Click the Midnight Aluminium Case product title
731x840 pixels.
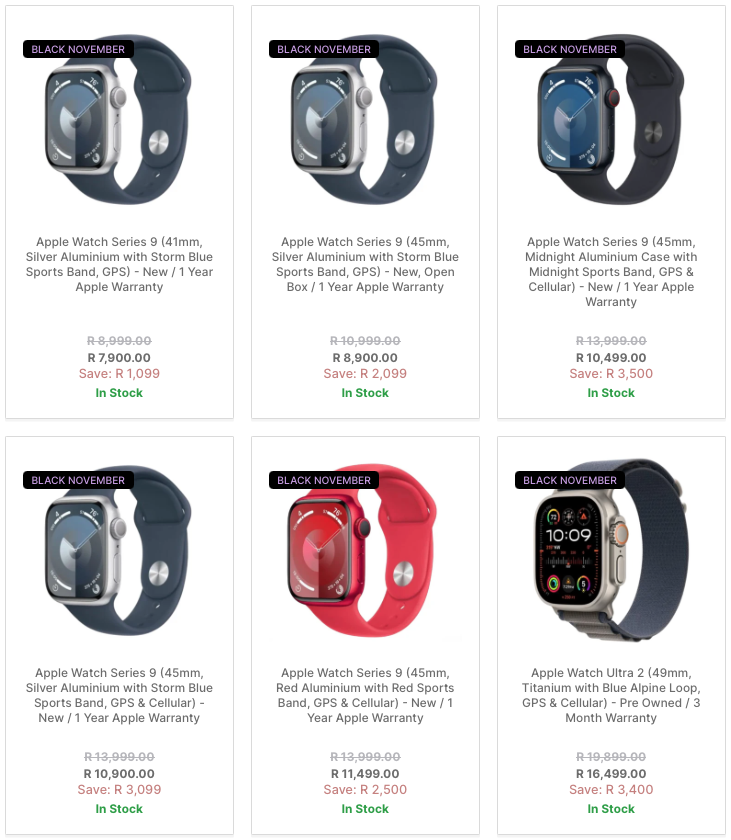click(x=611, y=272)
